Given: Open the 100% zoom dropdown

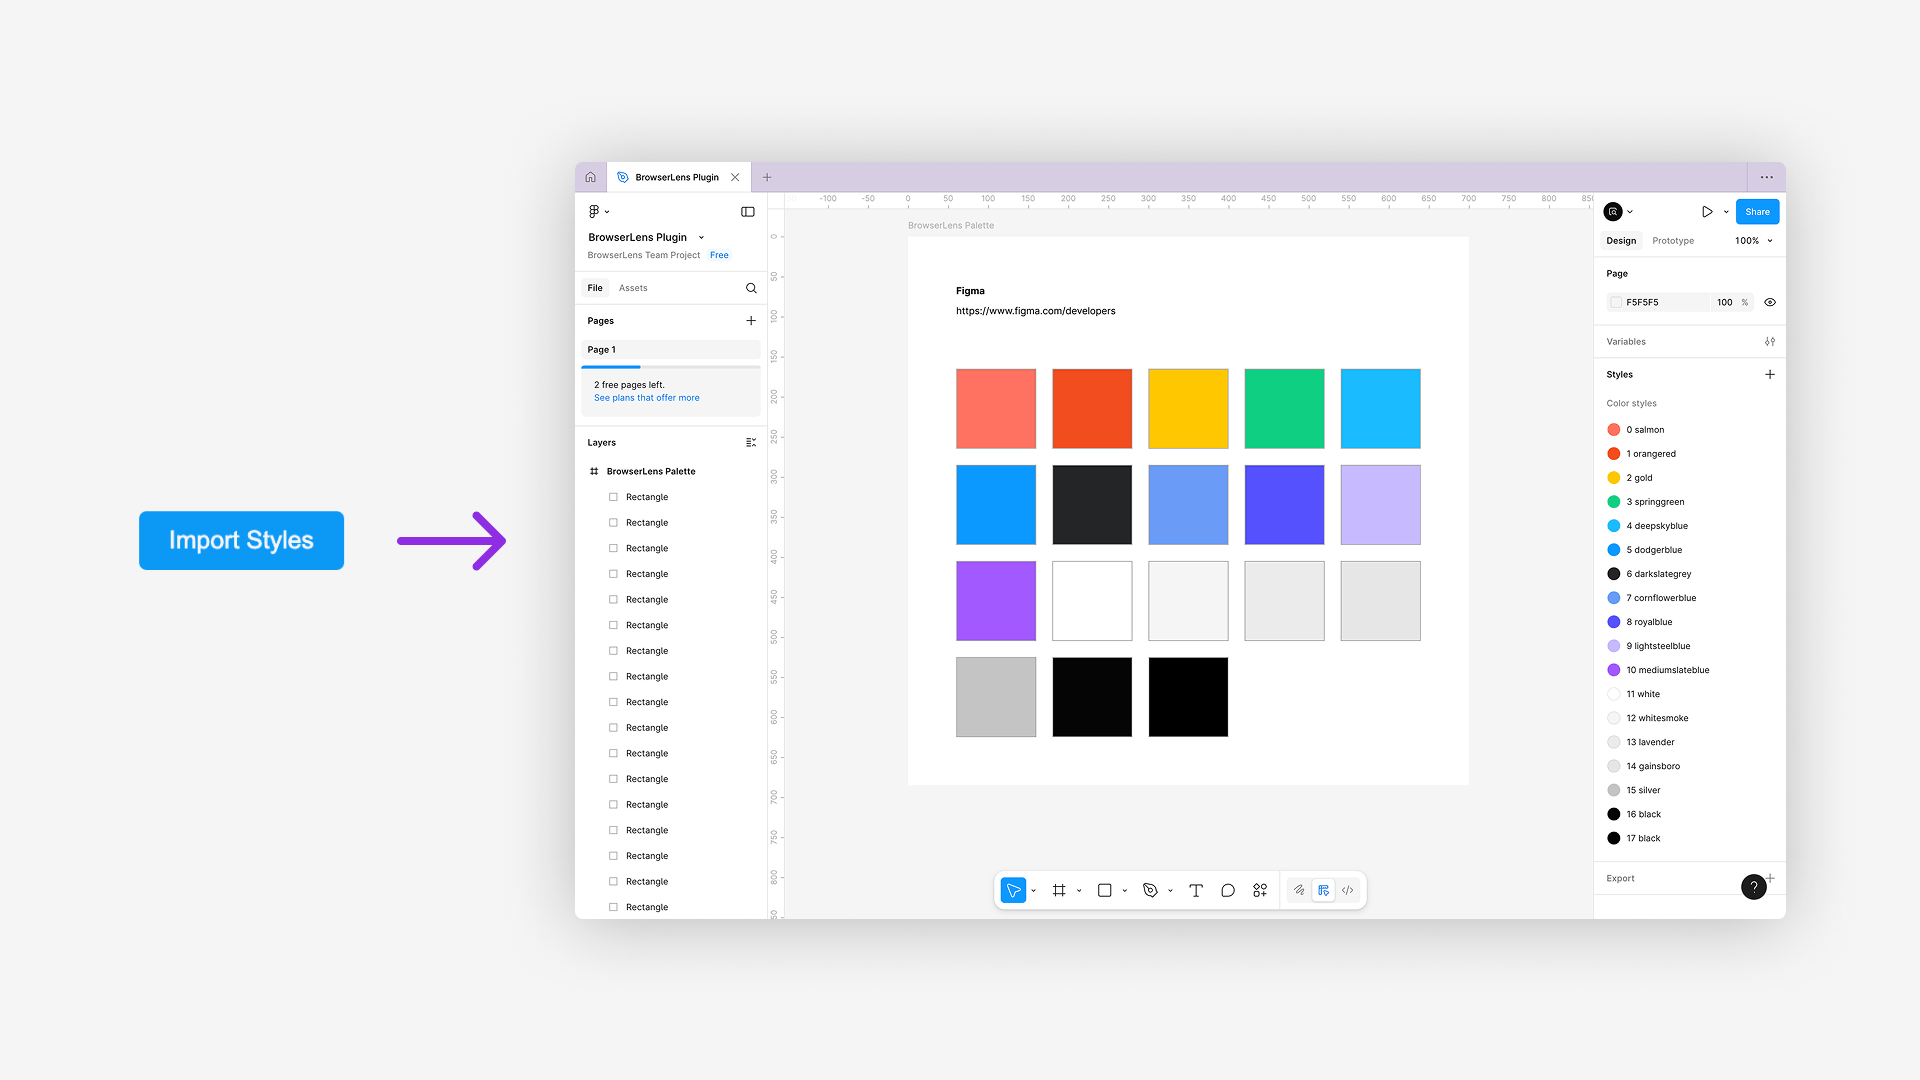Looking at the screenshot, I should 1754,241.
